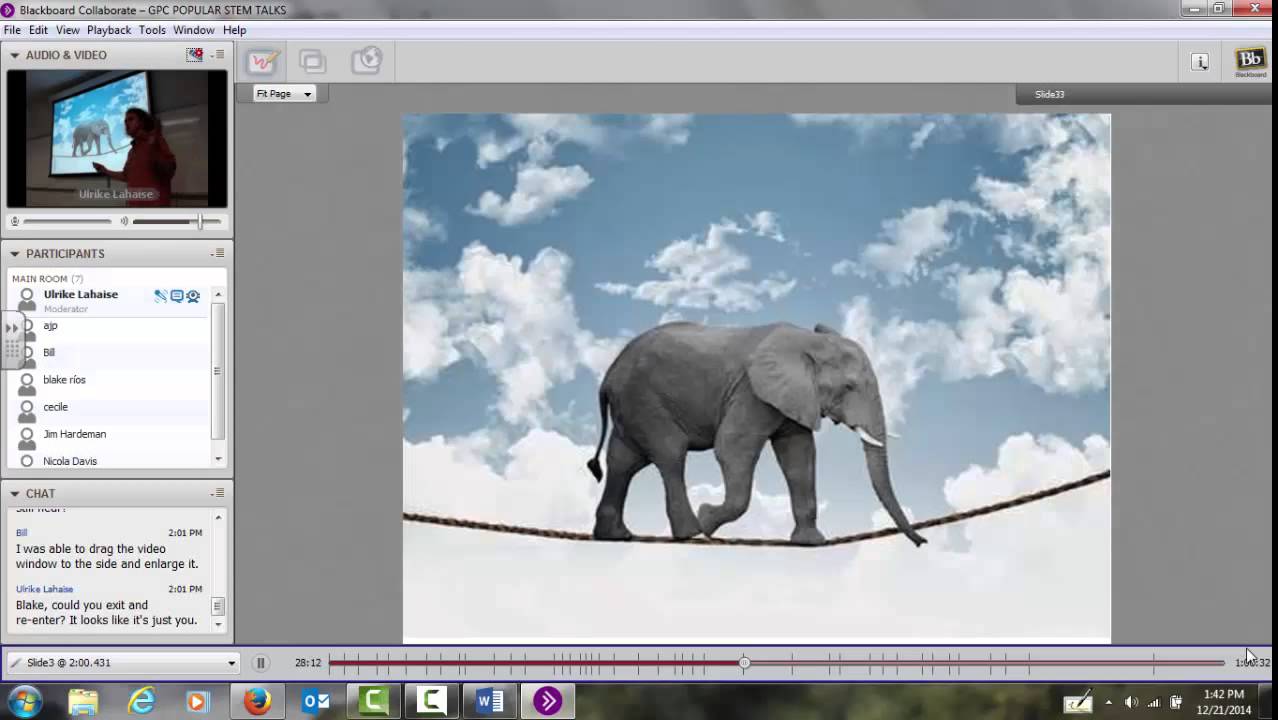The image size is (1278, 720).
Task: Open Participants panel options menu
Action: point(218,254)
